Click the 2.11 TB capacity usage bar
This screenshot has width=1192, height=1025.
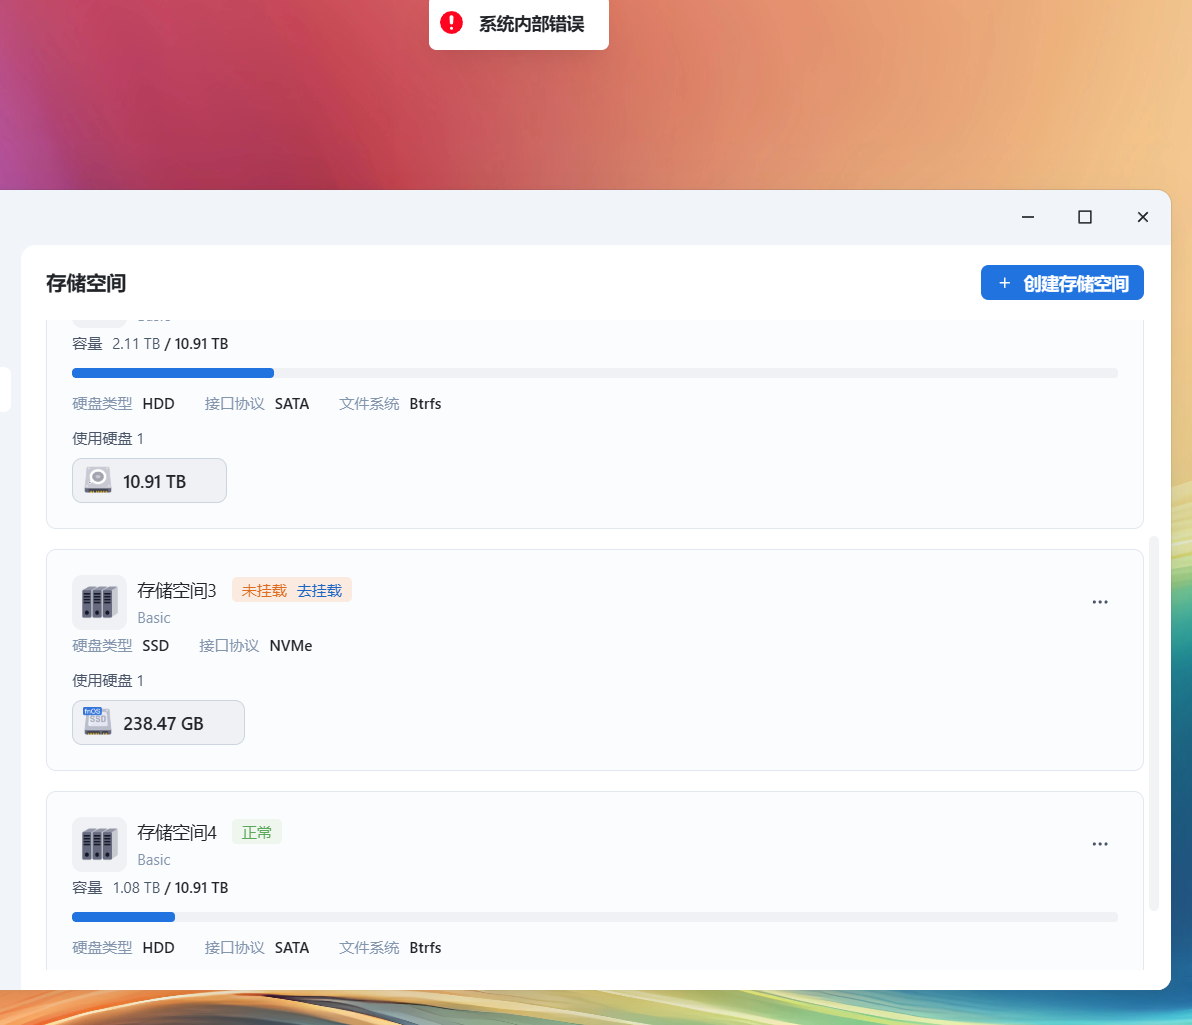pos(594,373)
